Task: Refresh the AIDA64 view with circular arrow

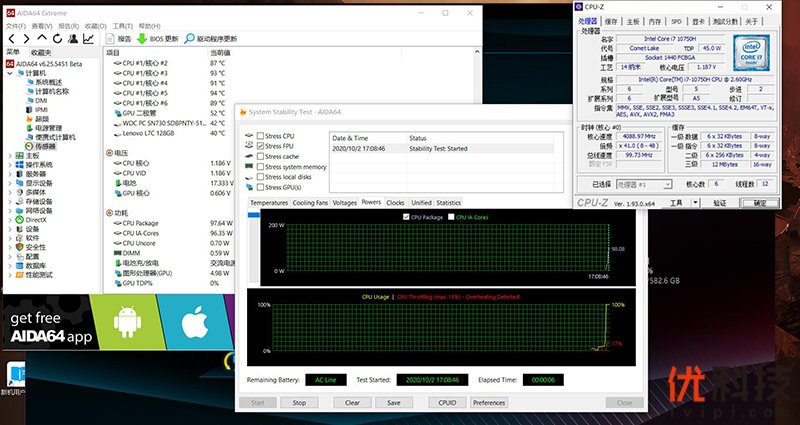Action: [57, 39]
